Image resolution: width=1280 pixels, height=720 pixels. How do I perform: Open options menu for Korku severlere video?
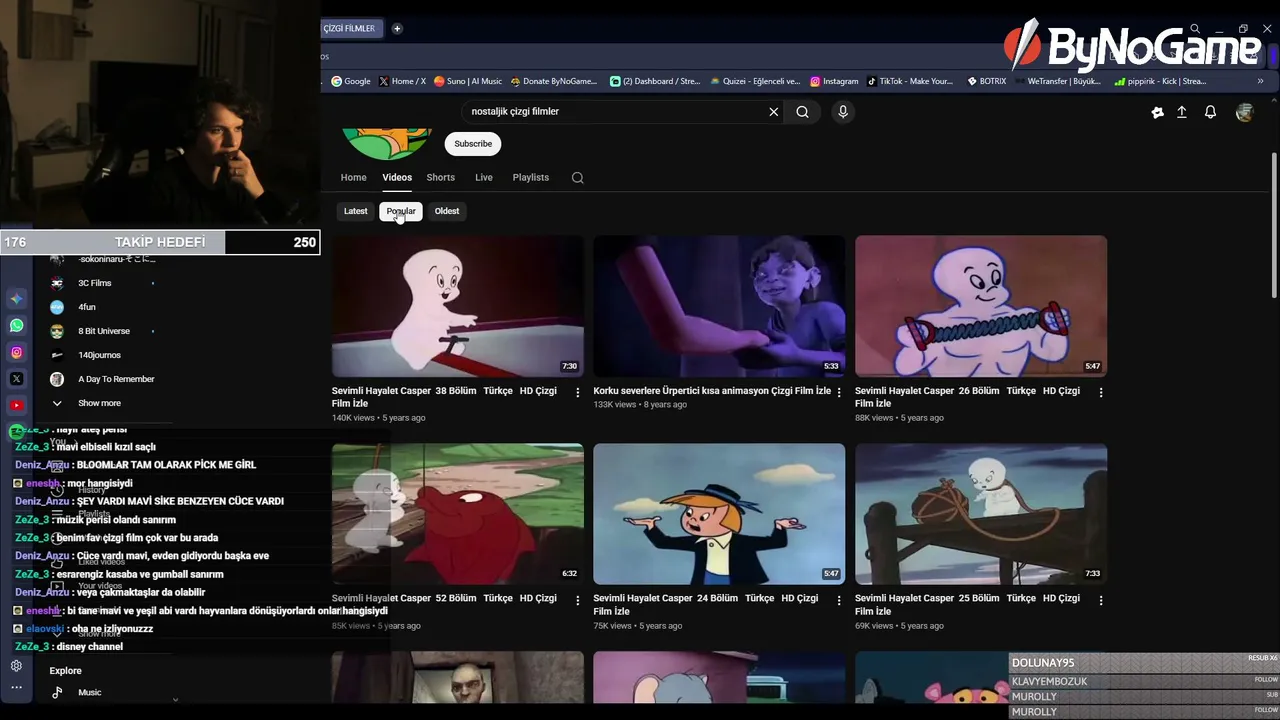838,392
